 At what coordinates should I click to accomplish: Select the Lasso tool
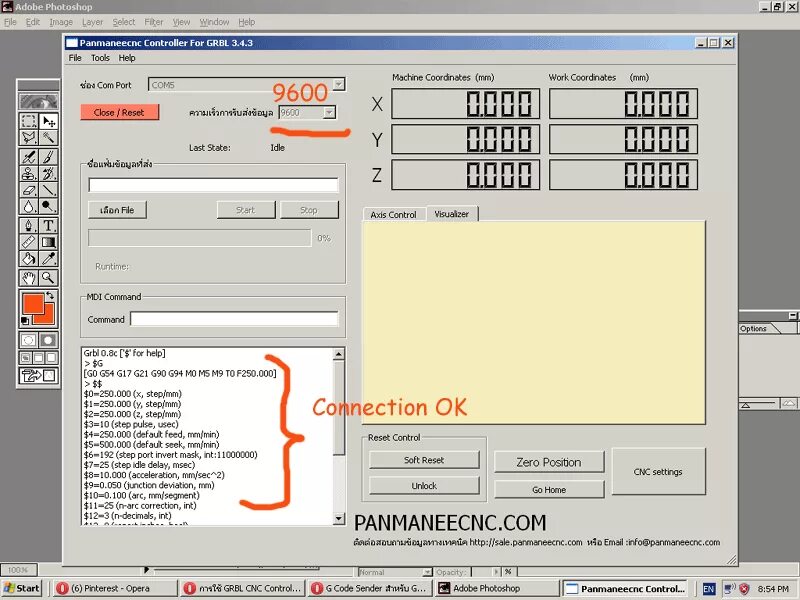(x=29, y=137)
